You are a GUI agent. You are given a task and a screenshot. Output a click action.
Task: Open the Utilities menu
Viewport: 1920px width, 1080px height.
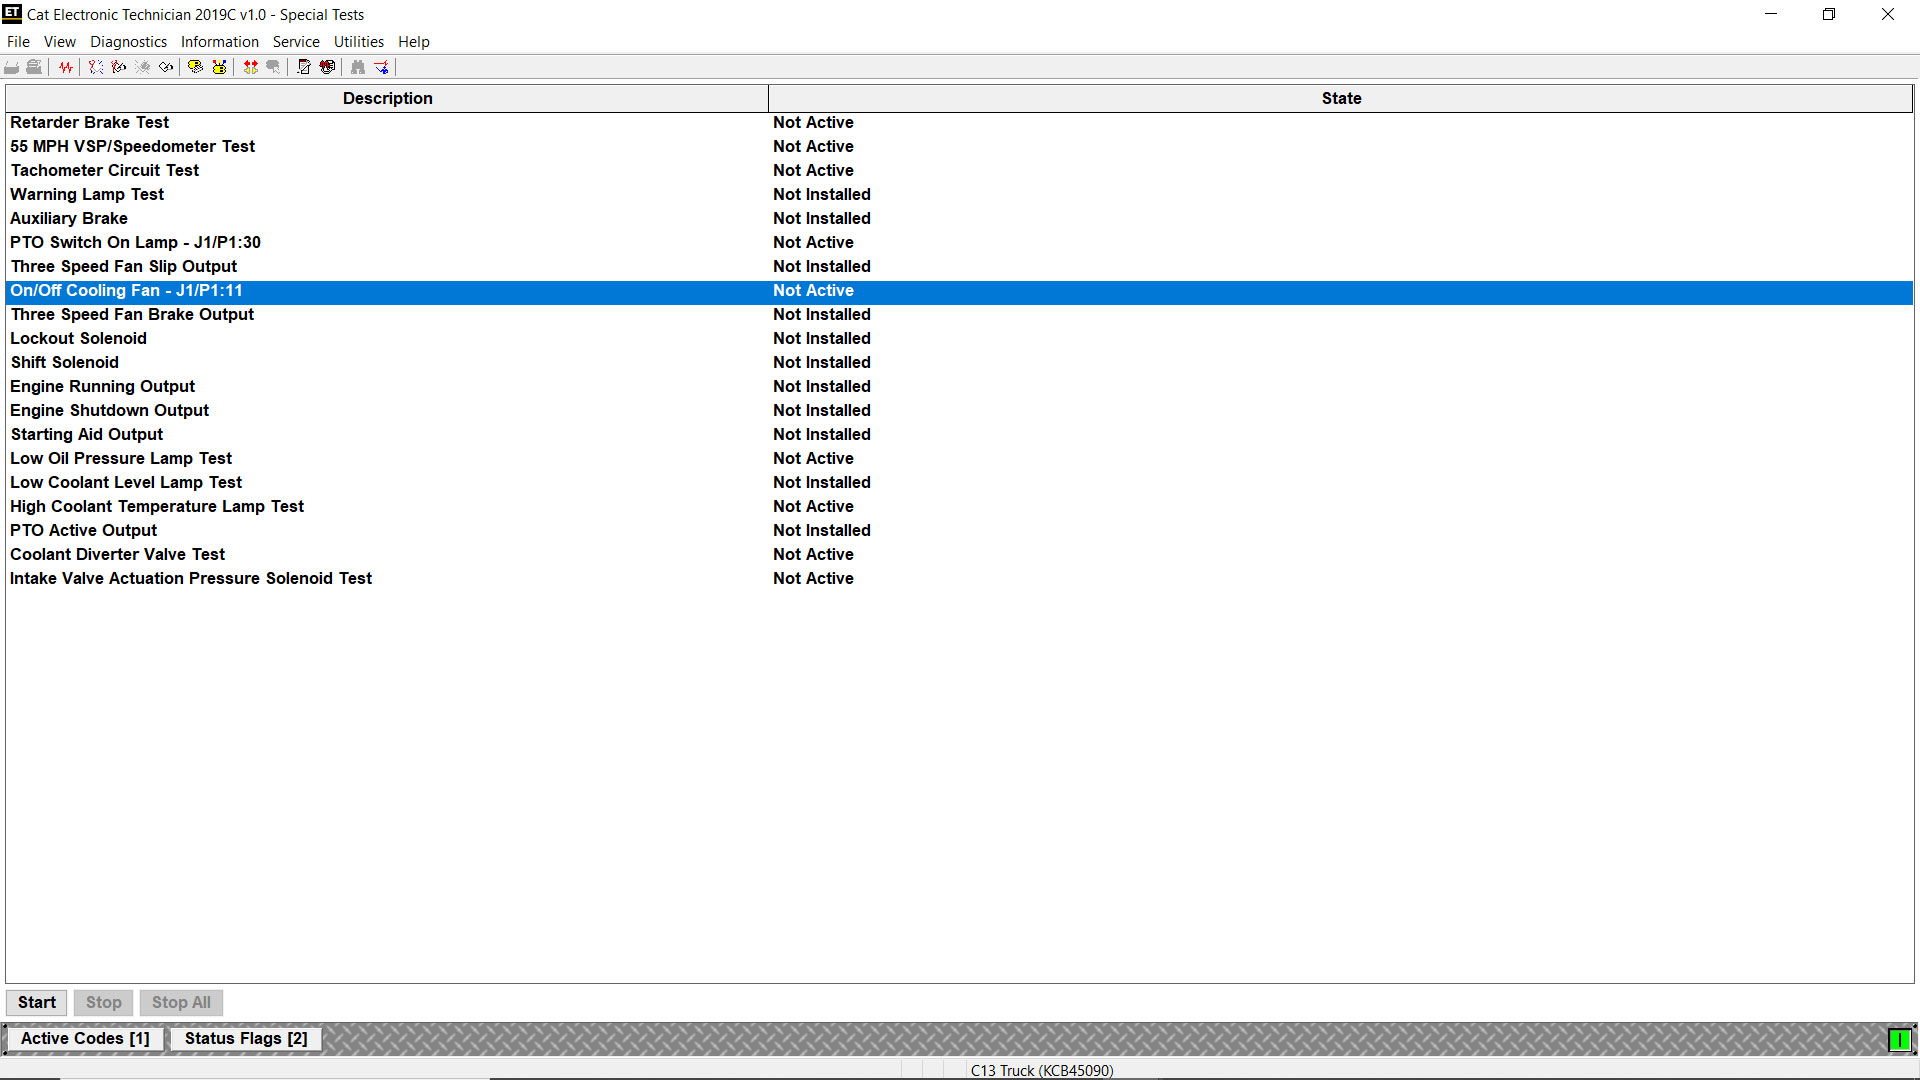(x=358, y=42)
